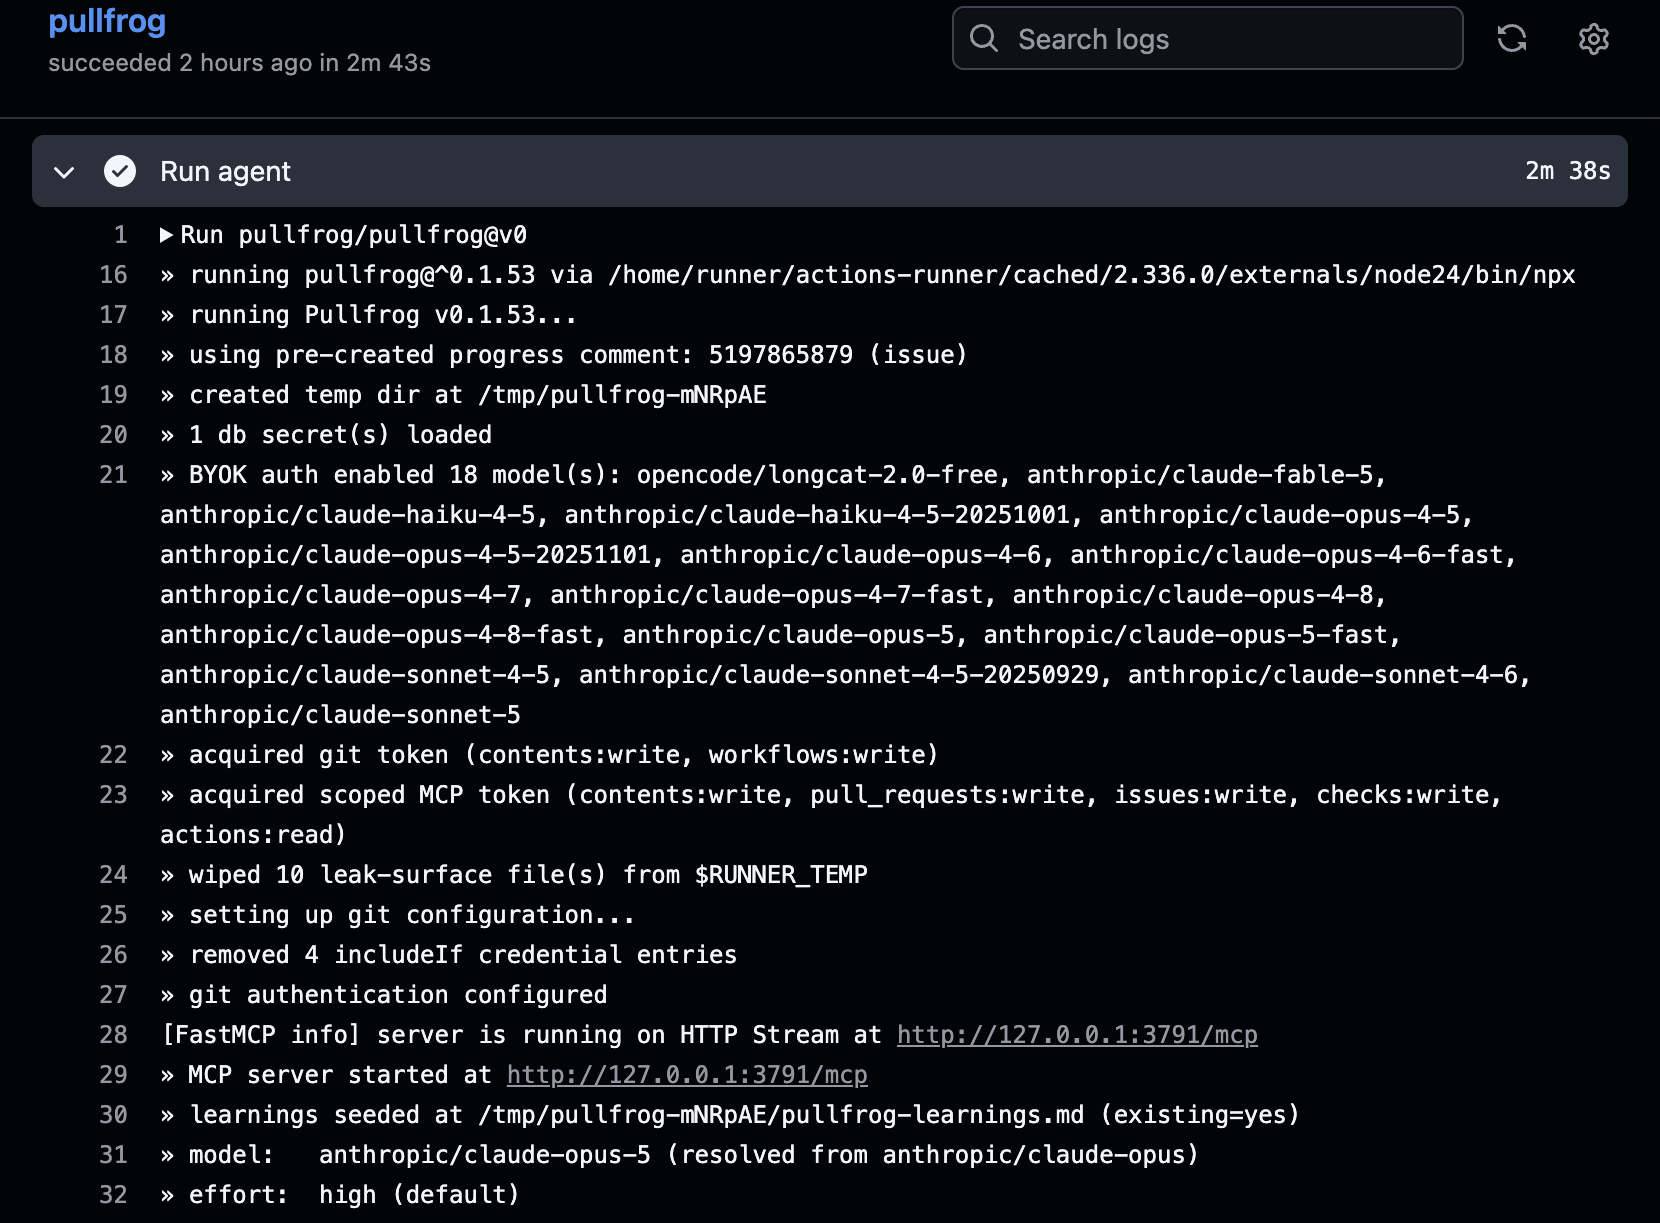Click 'succeeded 2 hours ago in 2m 43s' status

[239, 63]
